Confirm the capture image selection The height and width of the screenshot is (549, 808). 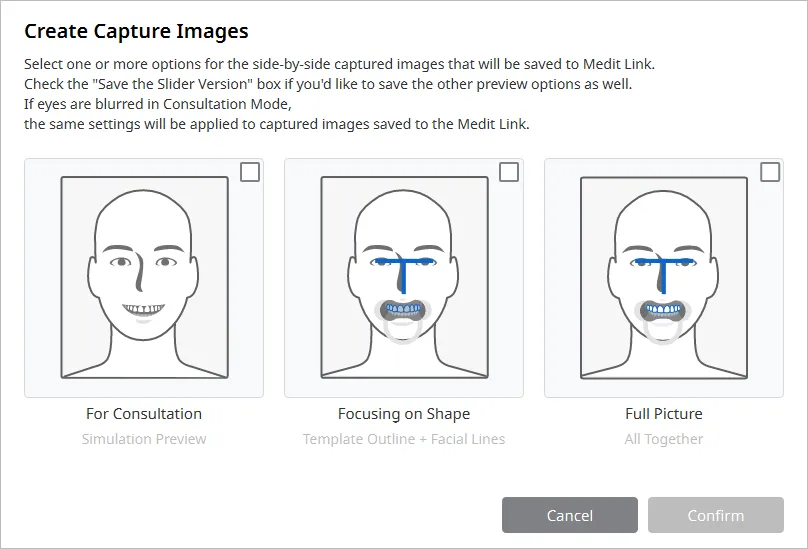tap(716, 515)
